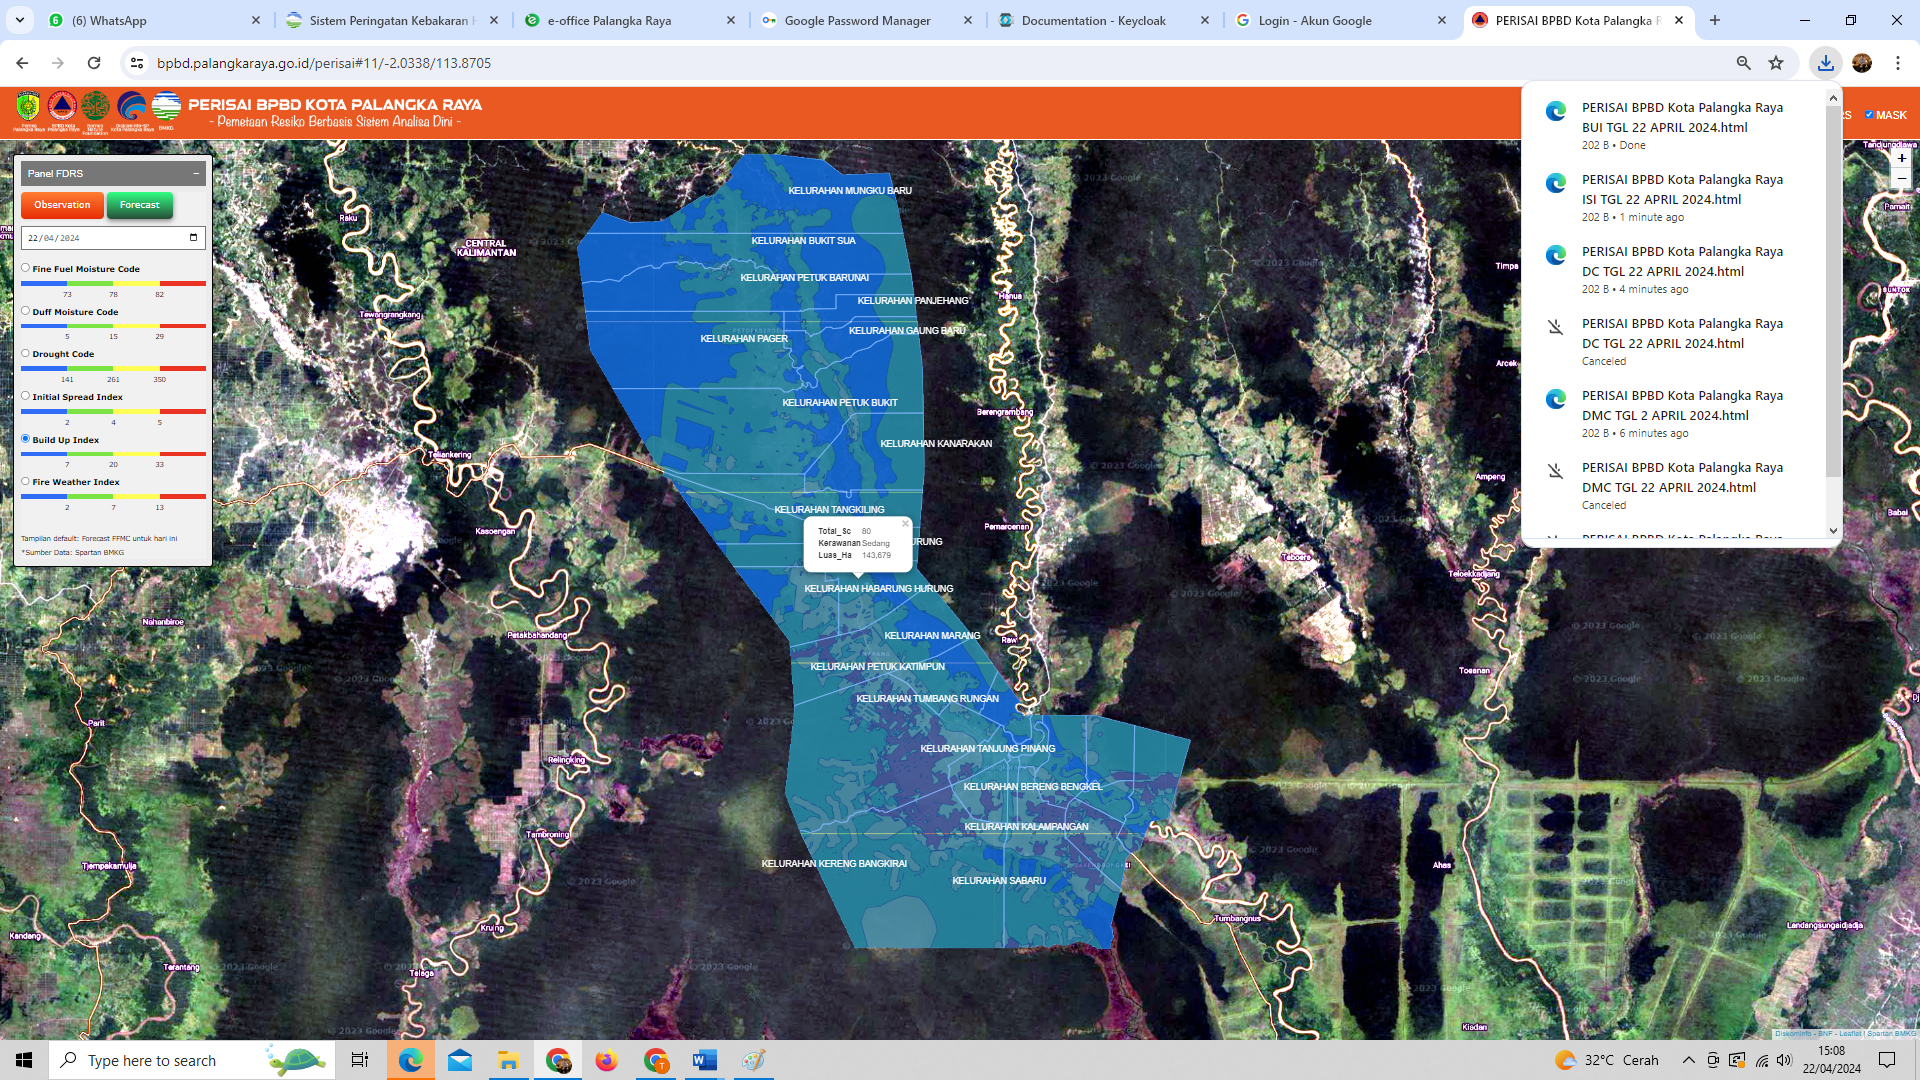
Task: Open calendar picker icon in date field
Action: pos(193,238)
